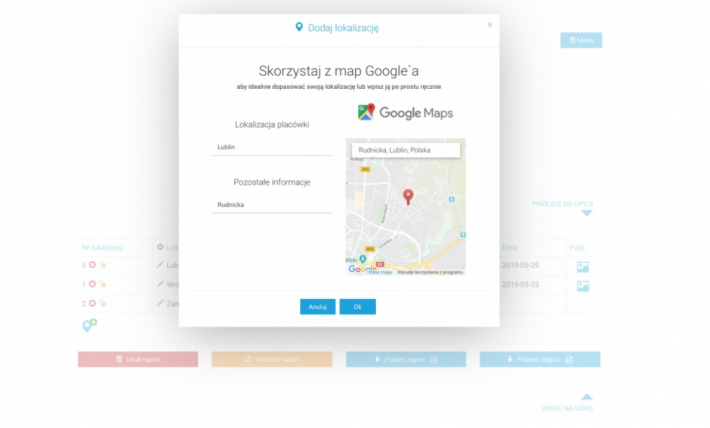Image resolution: width=710 pixels, height=428 pixels.
Task: Expand the Przejdź do opcji arrow
Action: [587, 213]
